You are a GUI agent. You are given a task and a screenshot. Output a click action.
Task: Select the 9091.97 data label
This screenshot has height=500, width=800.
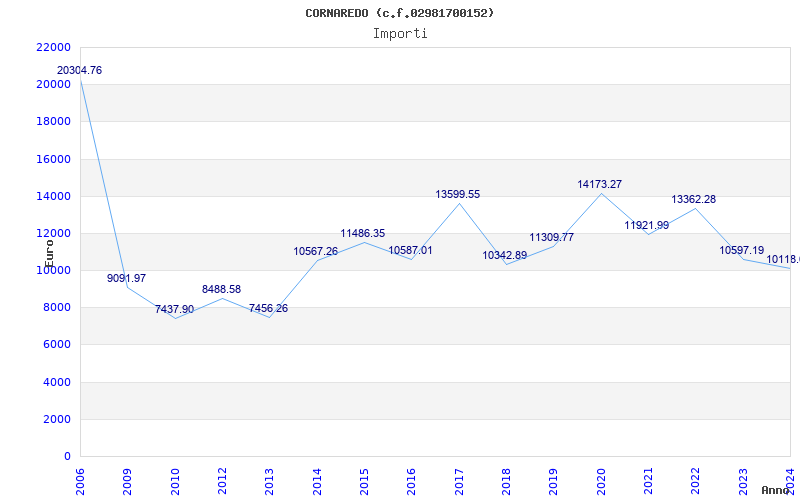click(127, 279)
